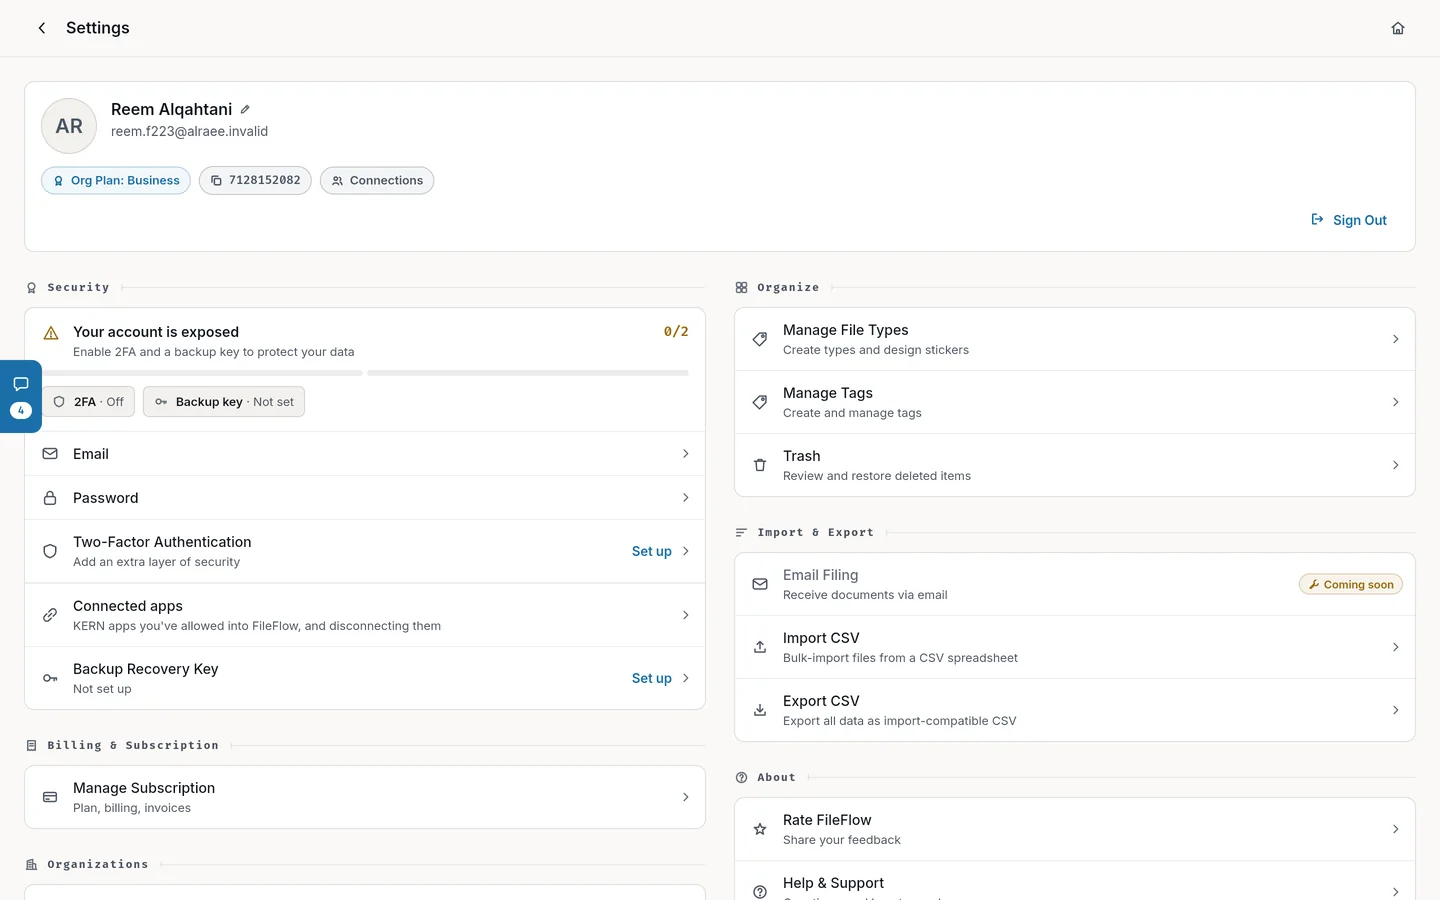Open Two-Factor Authentication row title
Screen dimensions: 1440x900
pos(162,542)
